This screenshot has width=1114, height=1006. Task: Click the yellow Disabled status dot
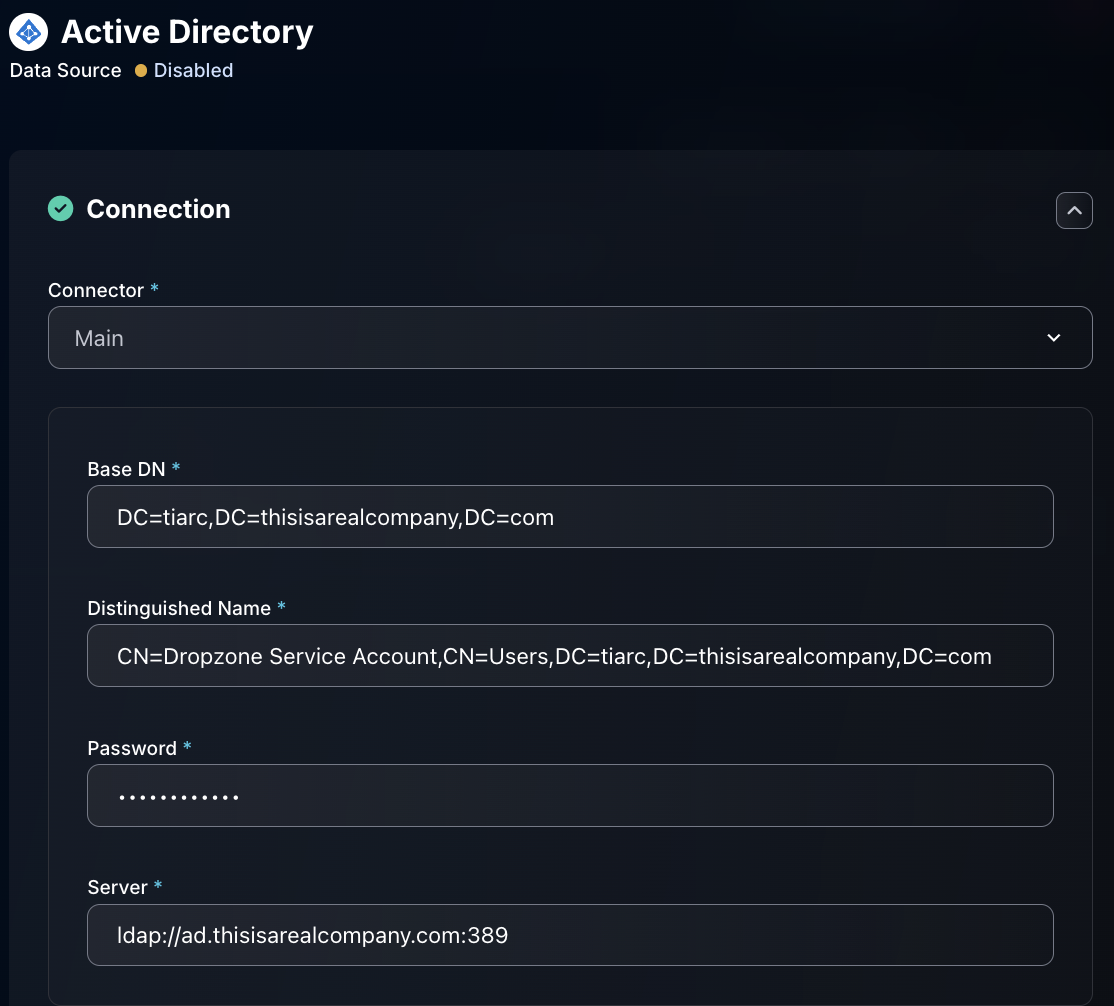tap(141, 71)
